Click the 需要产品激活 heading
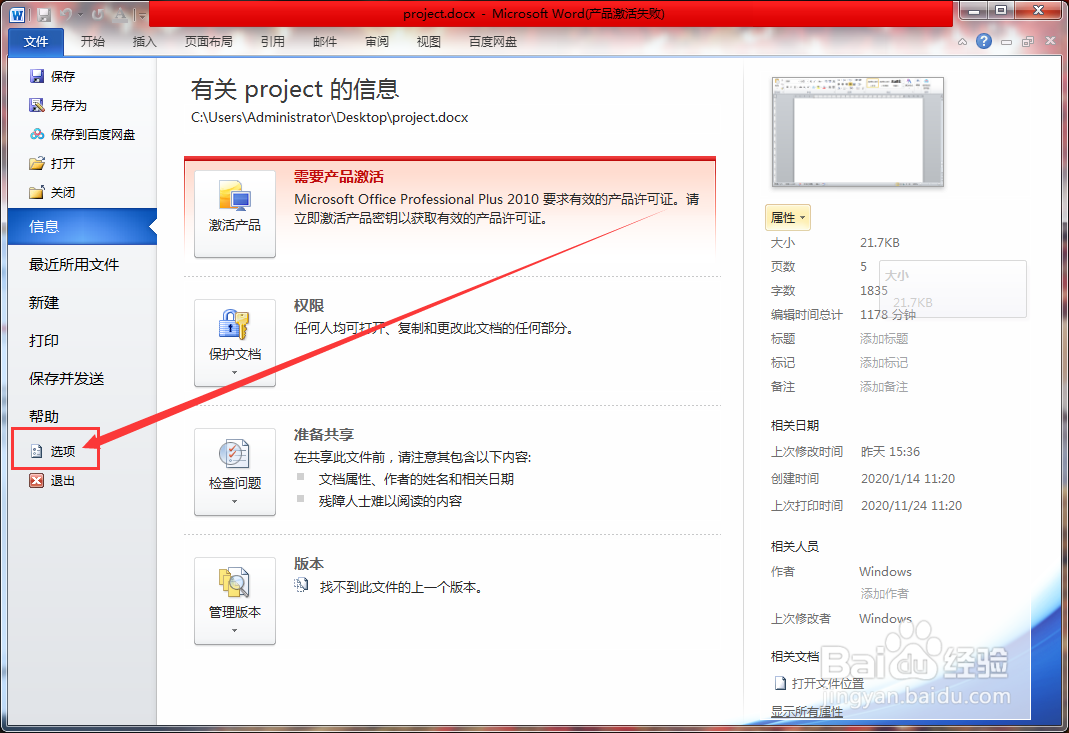The height and width of the screenshot is (733, 1069). point(339,177)
